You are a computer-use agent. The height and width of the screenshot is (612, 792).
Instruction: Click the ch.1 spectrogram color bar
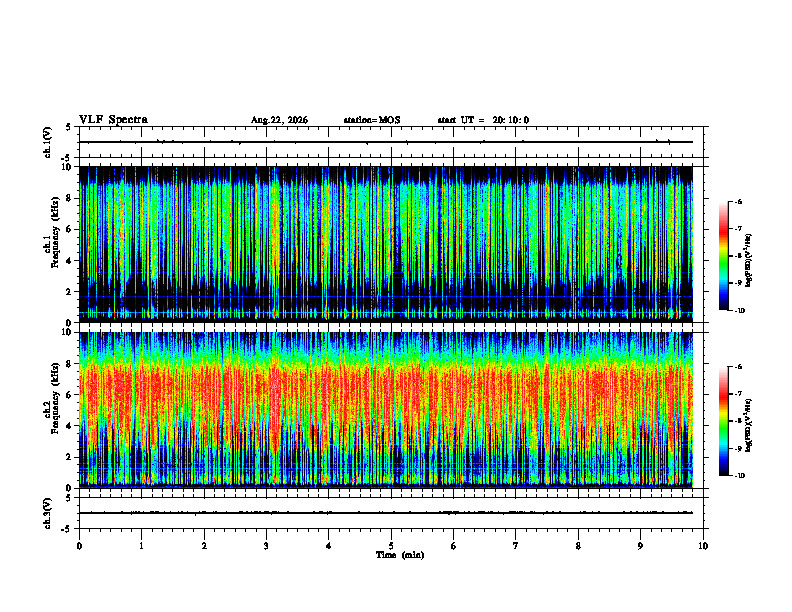pyautogui.click(x=723, y=256)
